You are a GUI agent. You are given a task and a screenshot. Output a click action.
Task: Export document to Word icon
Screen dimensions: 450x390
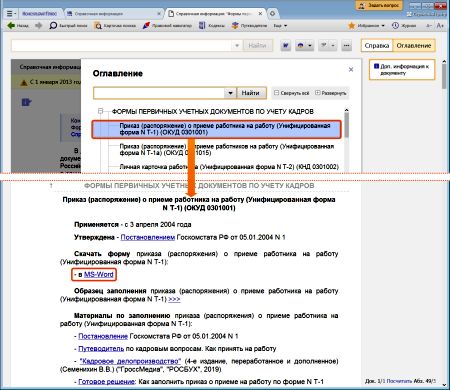pos(285,45)
